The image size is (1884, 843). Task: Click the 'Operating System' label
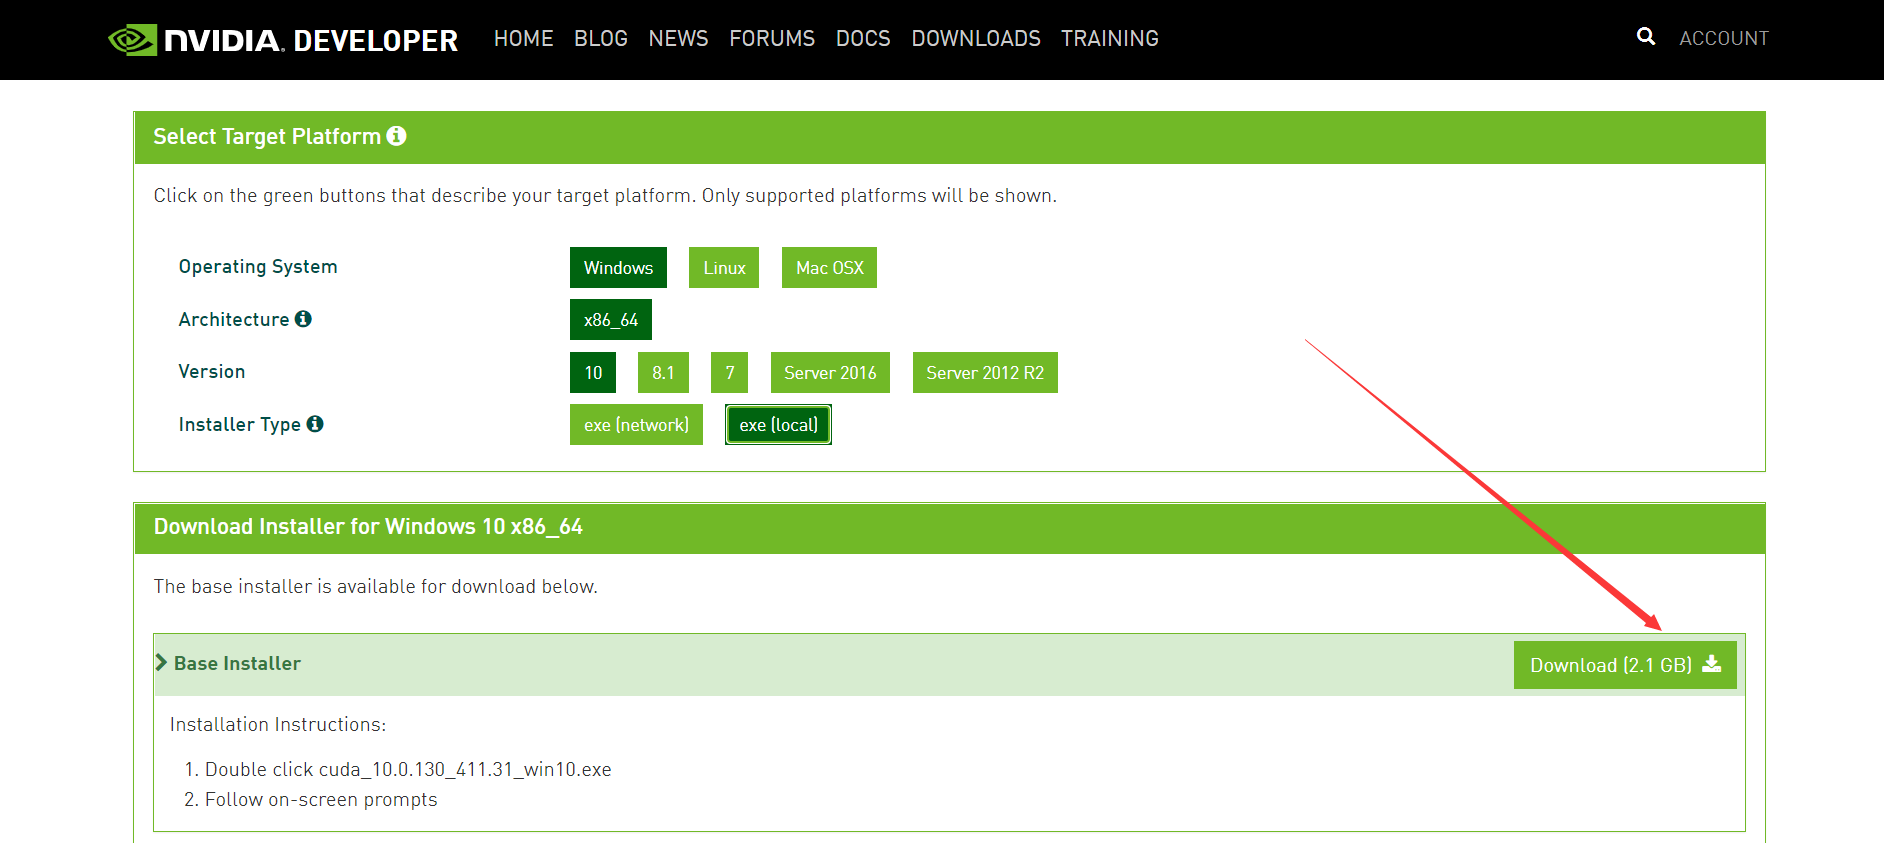(258, 267)
